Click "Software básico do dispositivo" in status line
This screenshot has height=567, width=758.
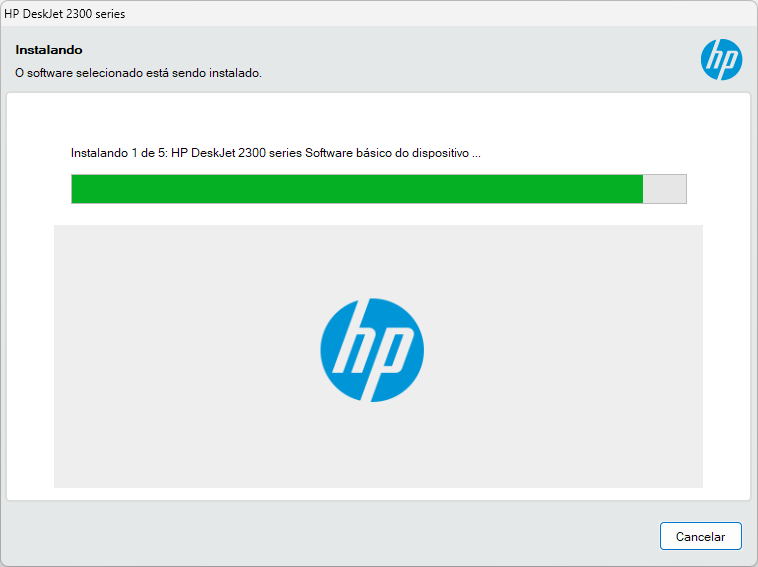tap(387, 153)
